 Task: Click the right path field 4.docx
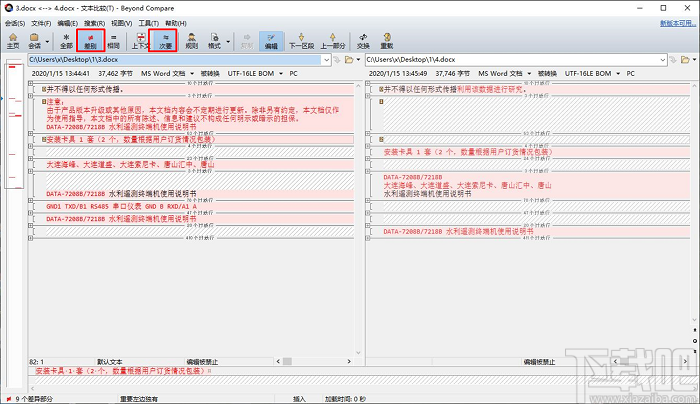pyautogui.click(x=512, y=60)
